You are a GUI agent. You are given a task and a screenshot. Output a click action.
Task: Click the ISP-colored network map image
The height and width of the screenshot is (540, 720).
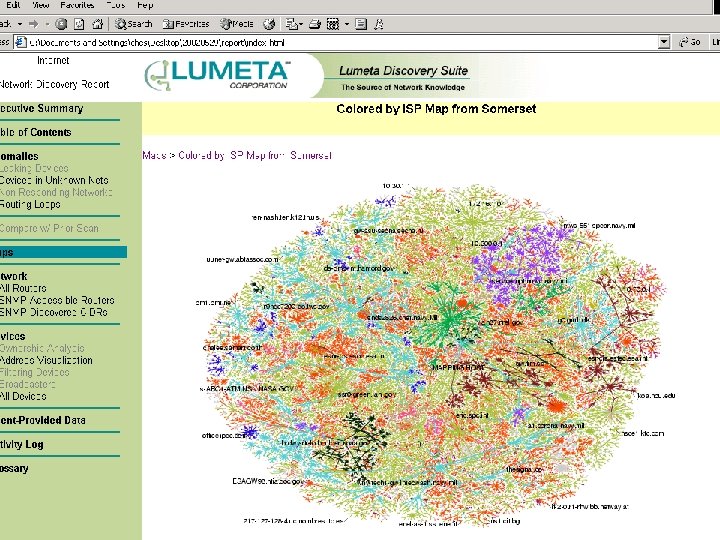pos(434,354)
